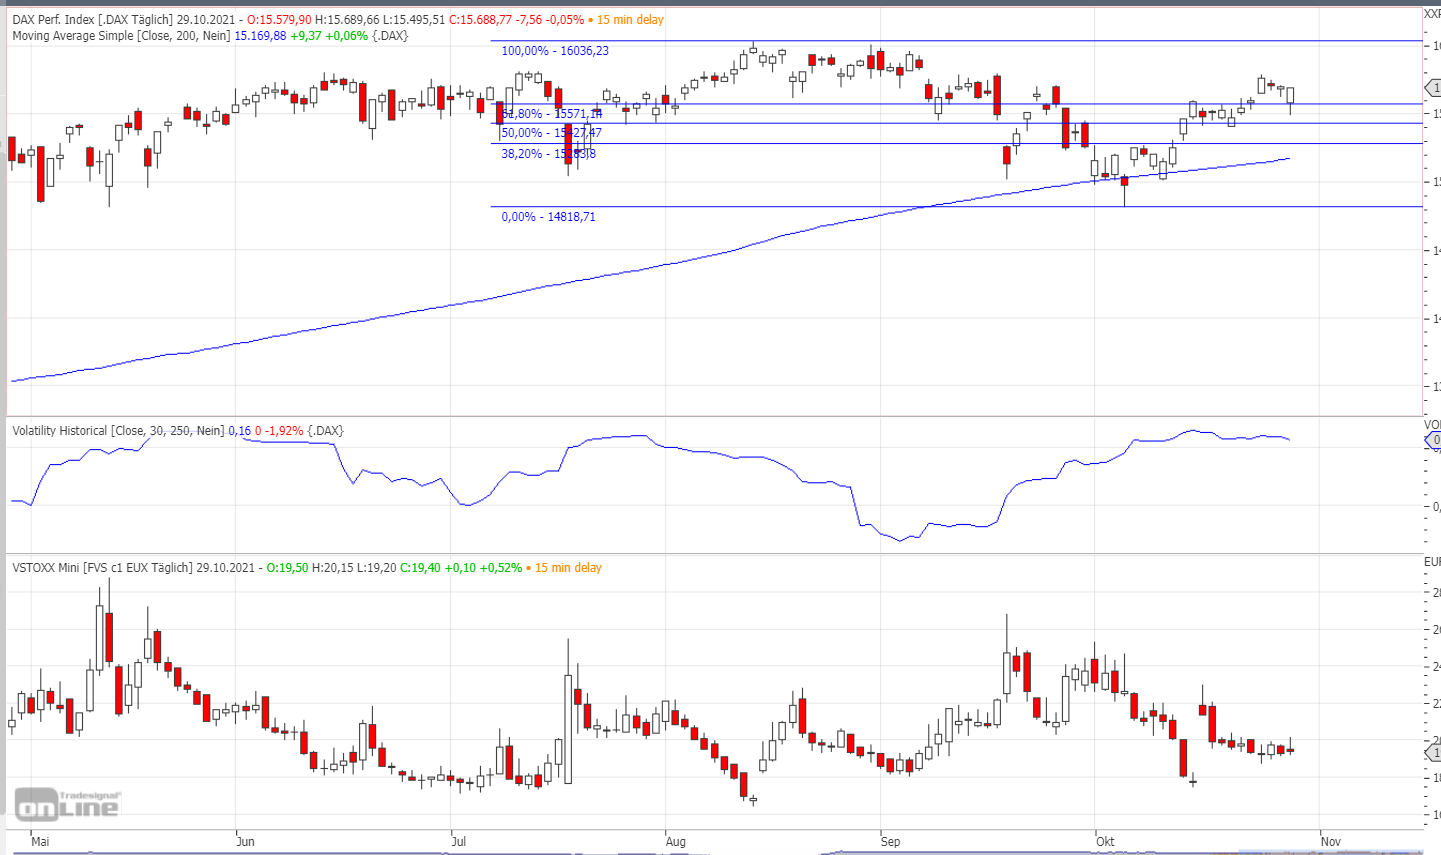Select the 38,20% Fibonacci retracement label
This screenshot has height=855, width=1441.
click(x=548, y=154)
